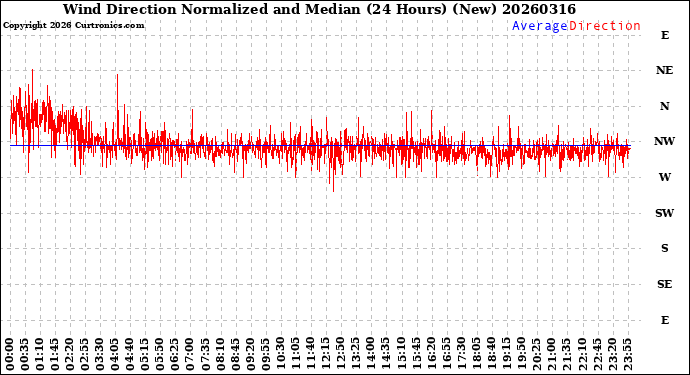Click the 00:35 time label
Image resolution: width=690 pixels, height=375 pixels.
tap(25, 354)
